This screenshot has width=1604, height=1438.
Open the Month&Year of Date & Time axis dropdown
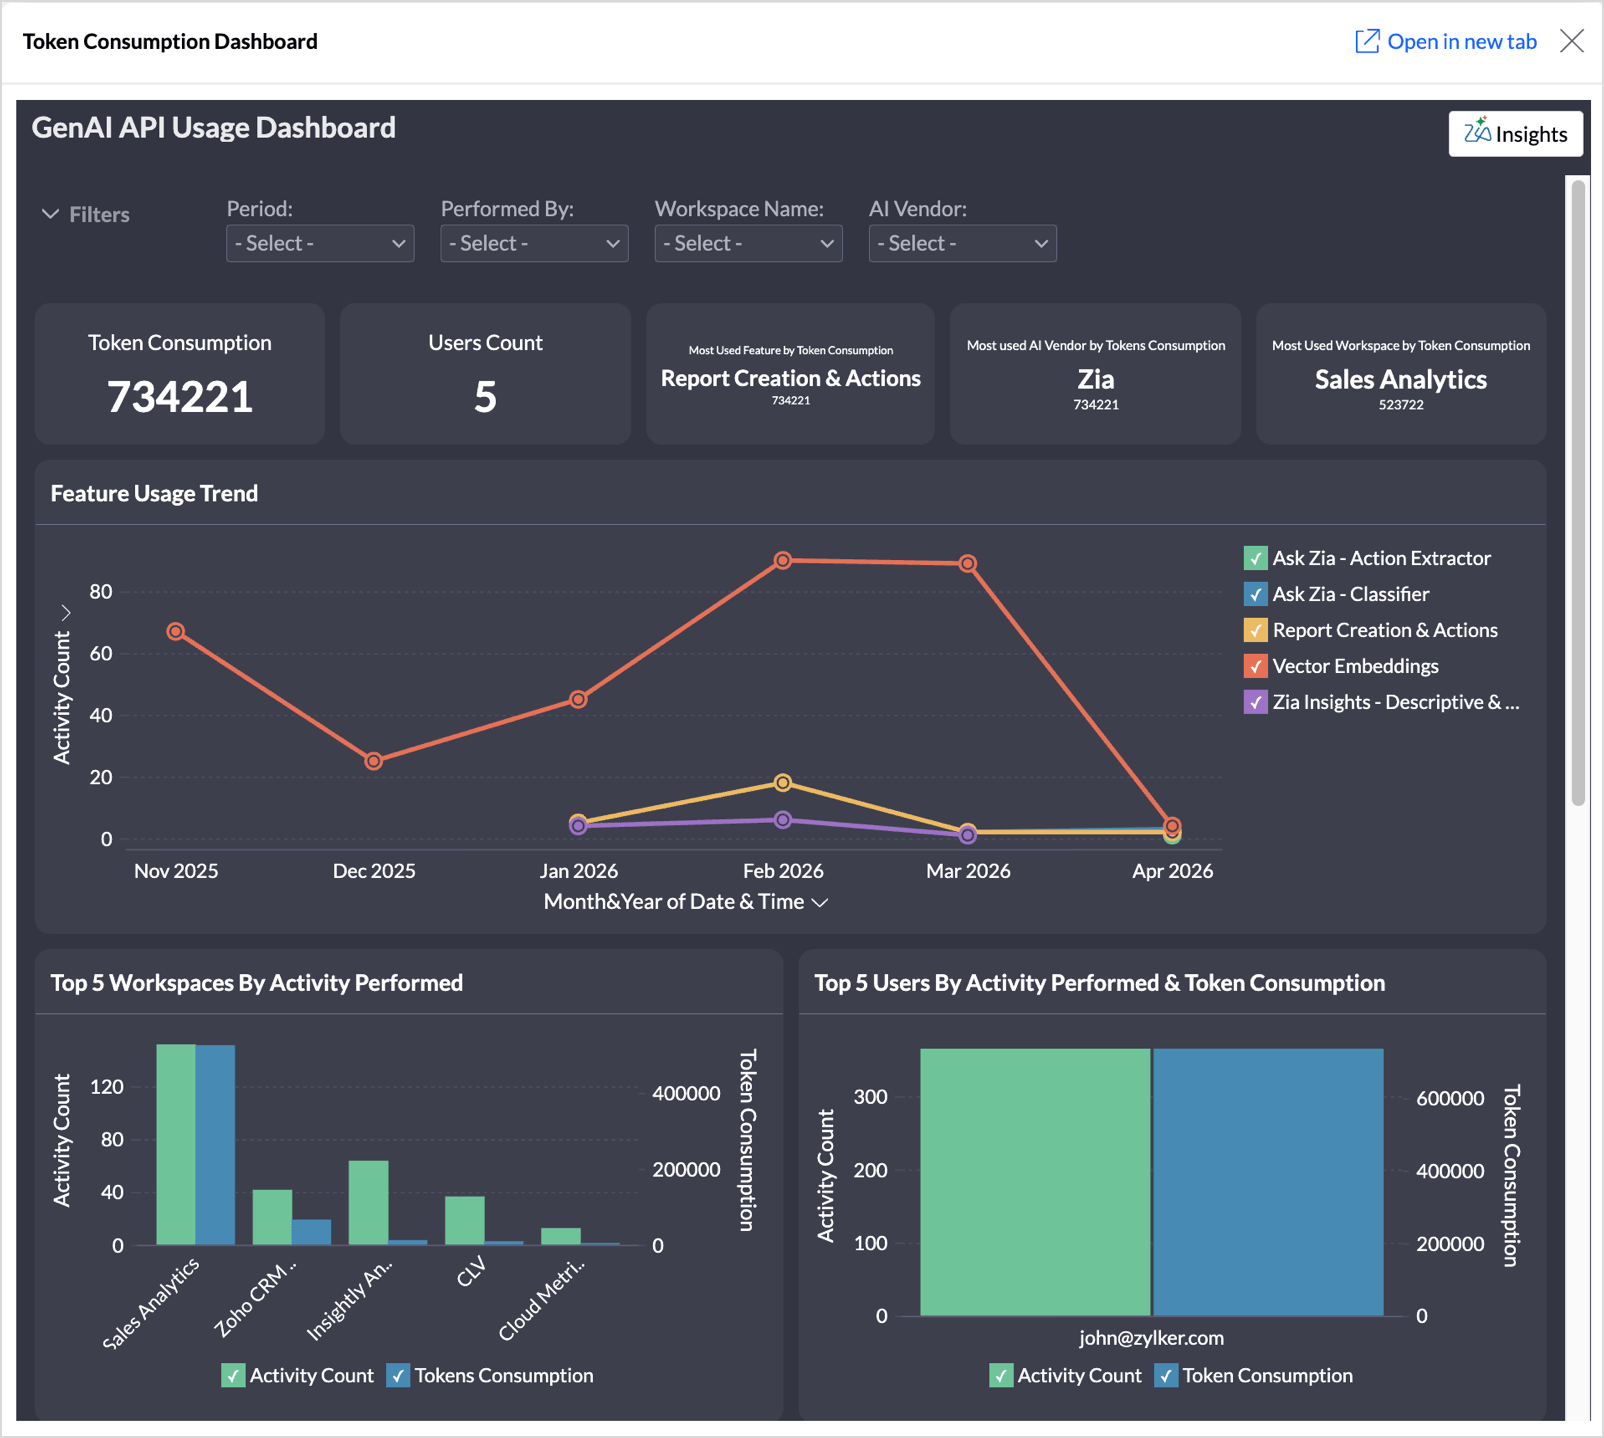click(820, 902)
